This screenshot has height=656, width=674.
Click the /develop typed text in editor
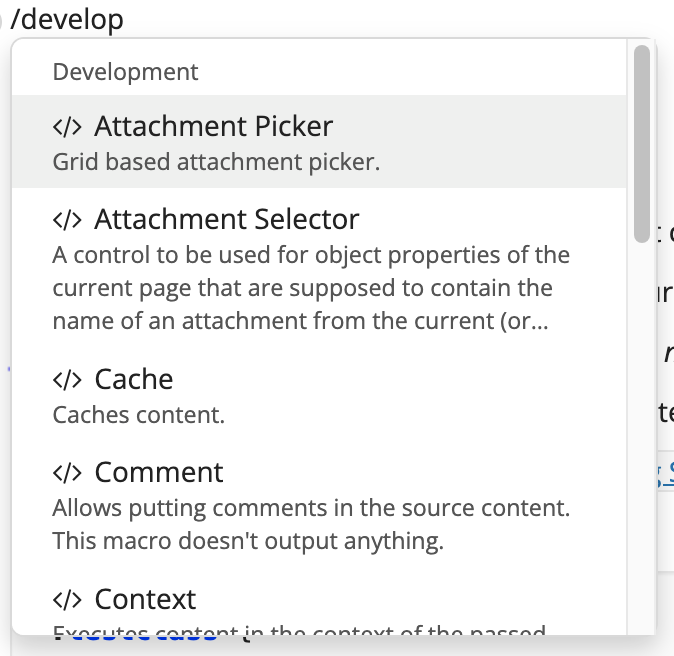point(67,20)
